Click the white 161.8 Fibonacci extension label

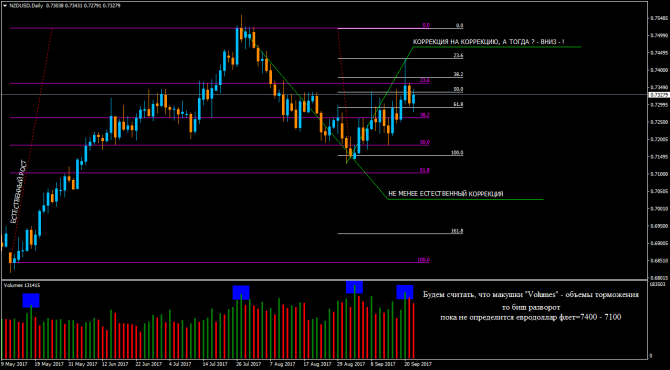457,231
